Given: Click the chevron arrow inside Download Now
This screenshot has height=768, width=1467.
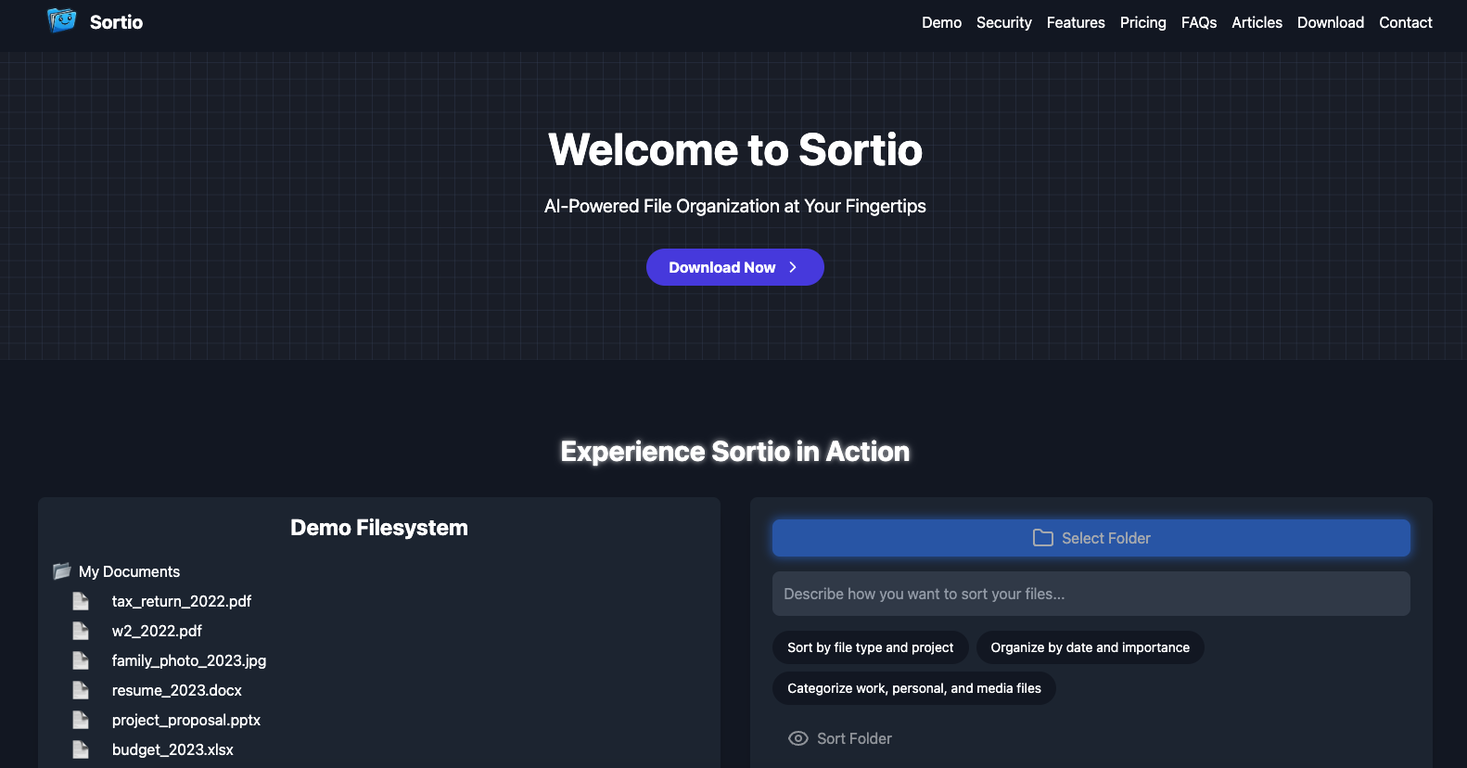Looking at the screenshot, I should tap(792, 267).
